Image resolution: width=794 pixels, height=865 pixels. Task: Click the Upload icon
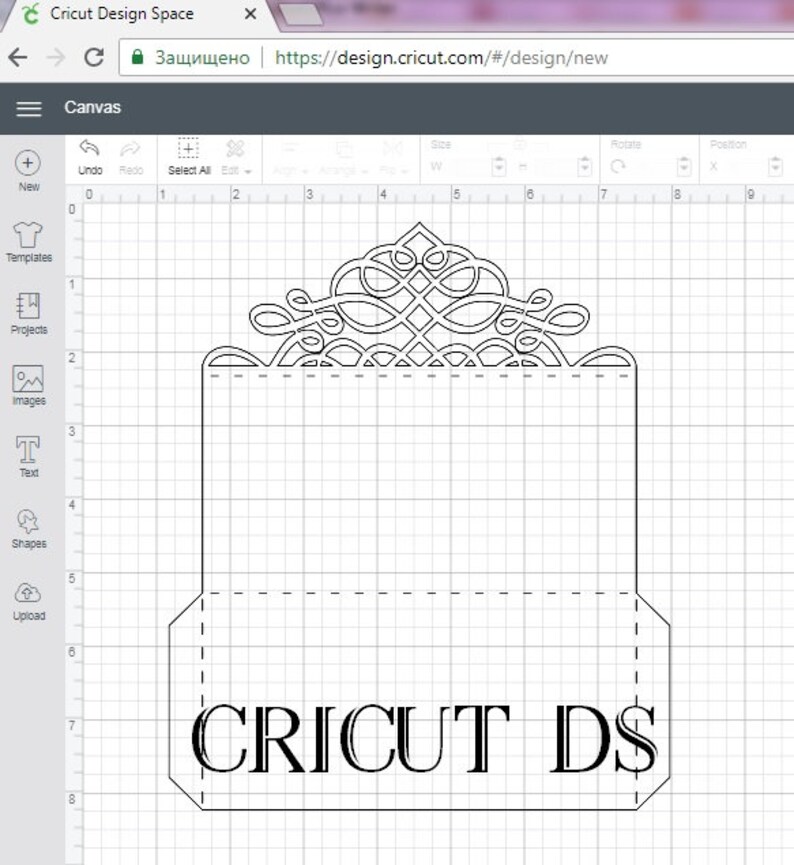(x=29, y=601)
